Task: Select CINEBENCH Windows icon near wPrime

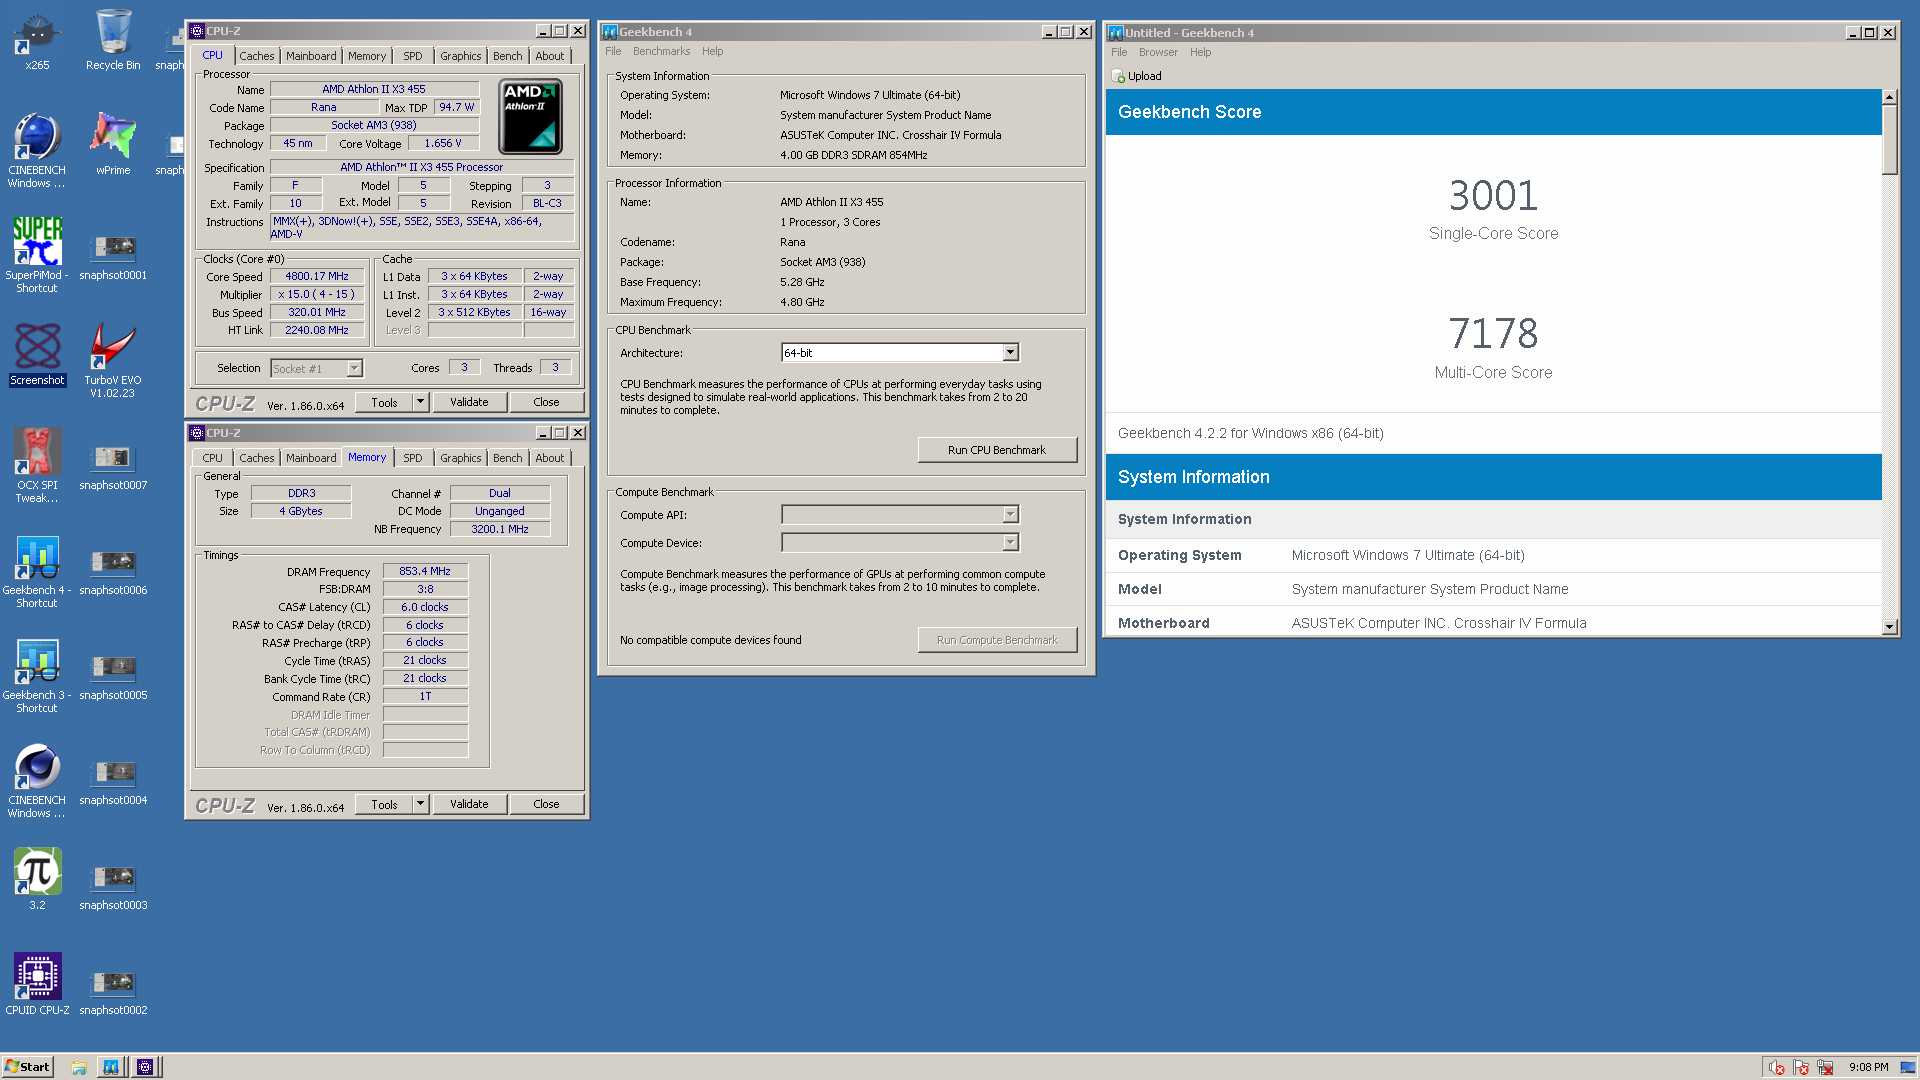Action: pyautogui.click(x=37, y=150)
